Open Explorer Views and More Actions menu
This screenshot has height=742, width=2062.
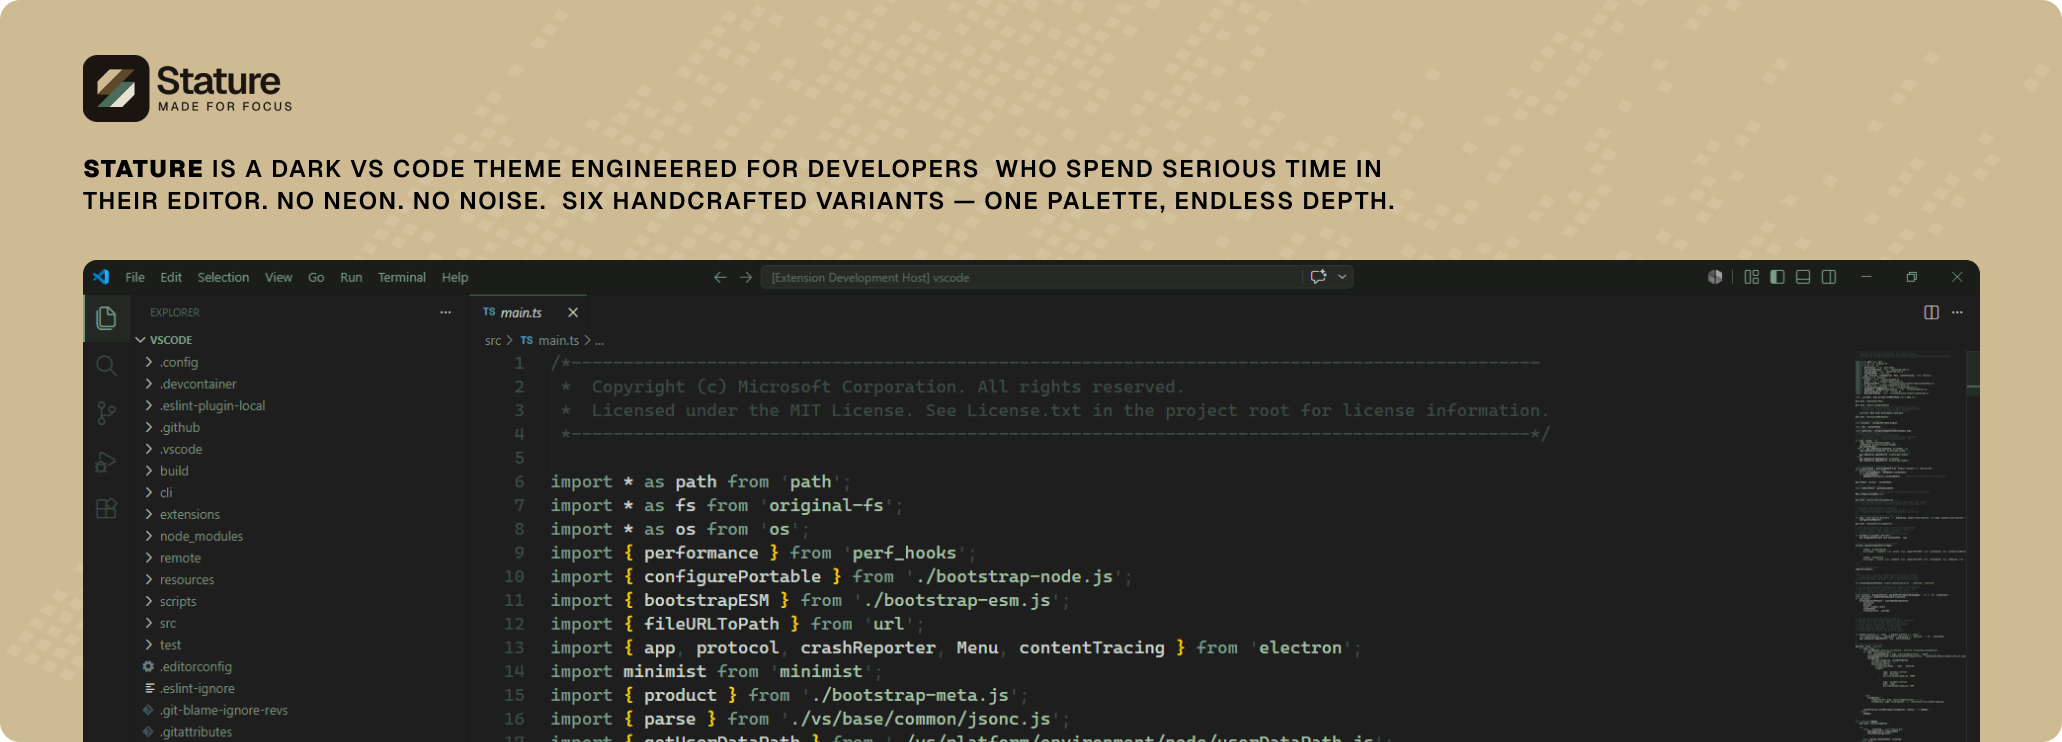(x=445, y=313)
